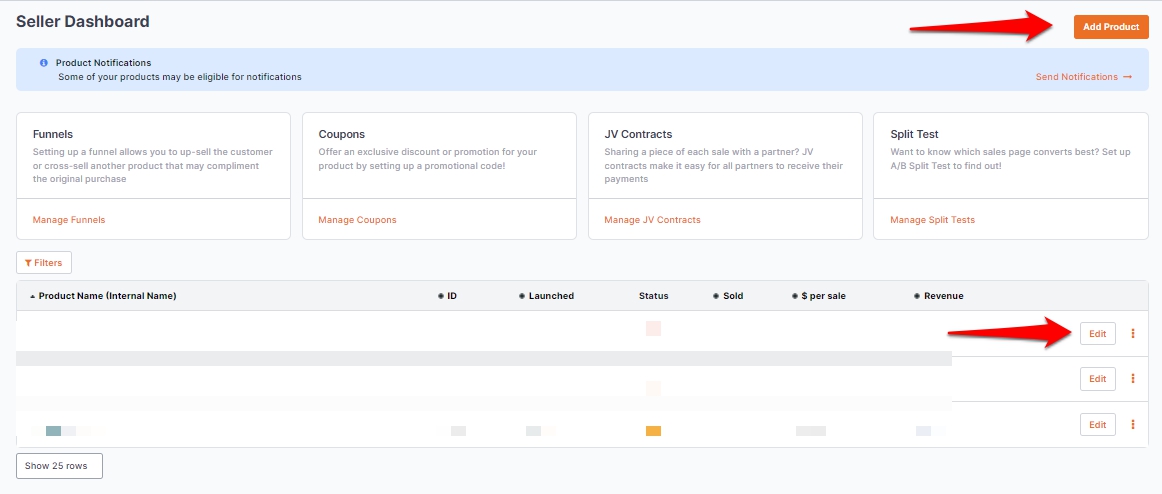Select the Manage Split Tests link
Image resolution: width=1162 pixels, height=494 pixels.
coord(932,220)
